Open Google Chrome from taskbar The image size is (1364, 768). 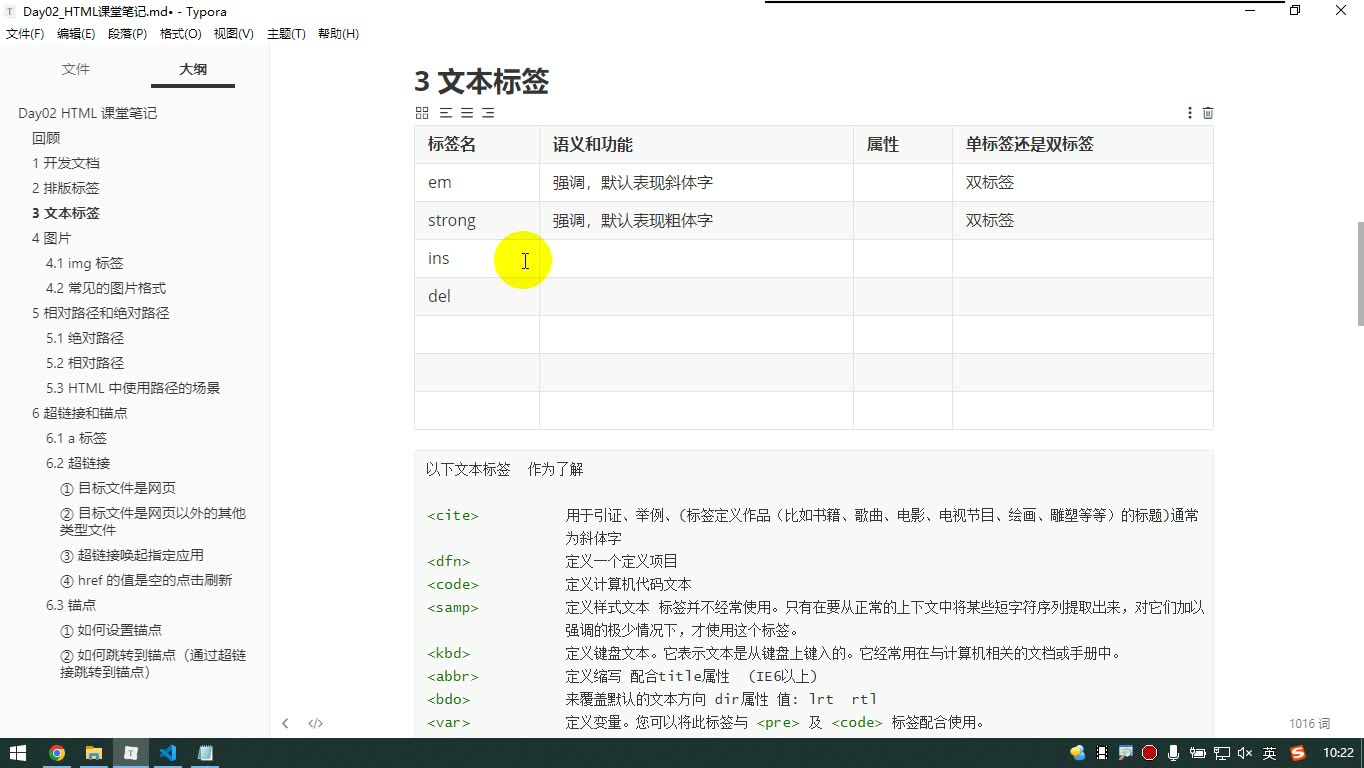(57, 753)
